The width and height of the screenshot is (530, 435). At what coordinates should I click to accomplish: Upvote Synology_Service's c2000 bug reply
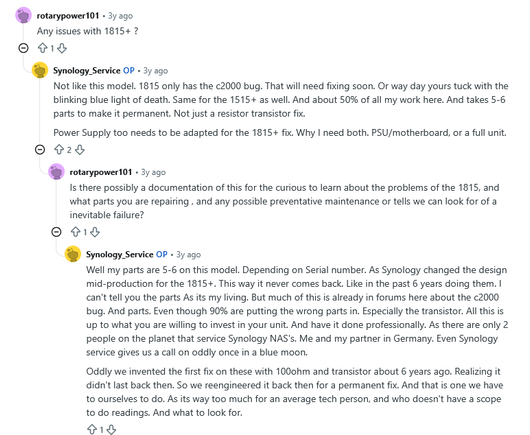pyautogui.click(x=59, y=150)
